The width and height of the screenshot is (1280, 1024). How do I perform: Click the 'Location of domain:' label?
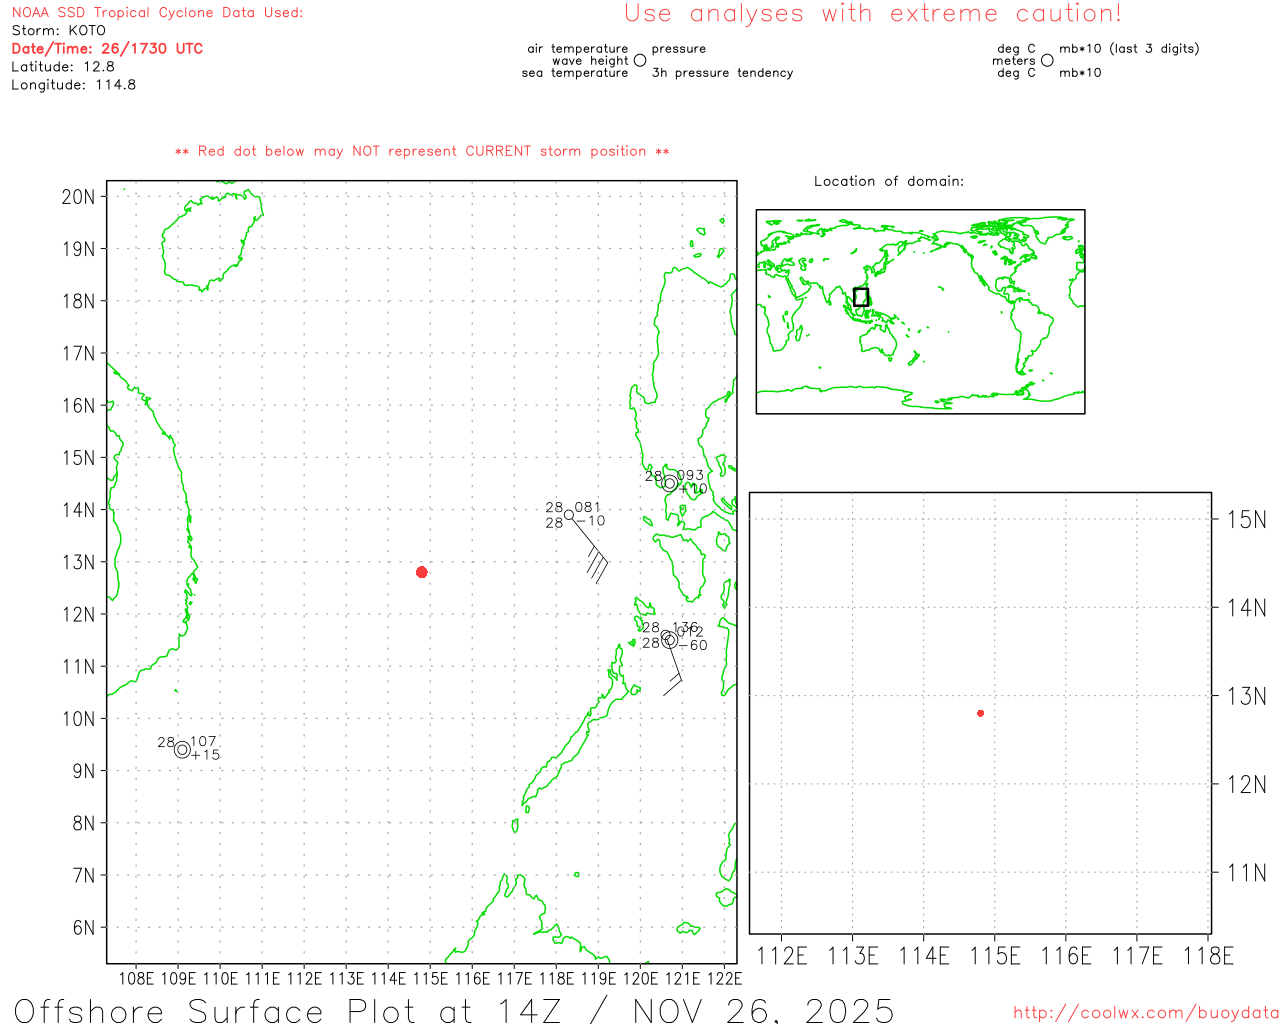pos(889,181)
